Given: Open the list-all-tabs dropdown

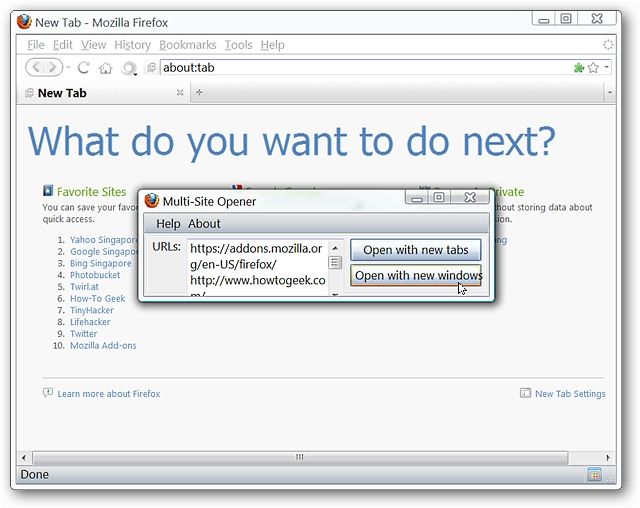Looking at the screenshot, I should (609, 93).
